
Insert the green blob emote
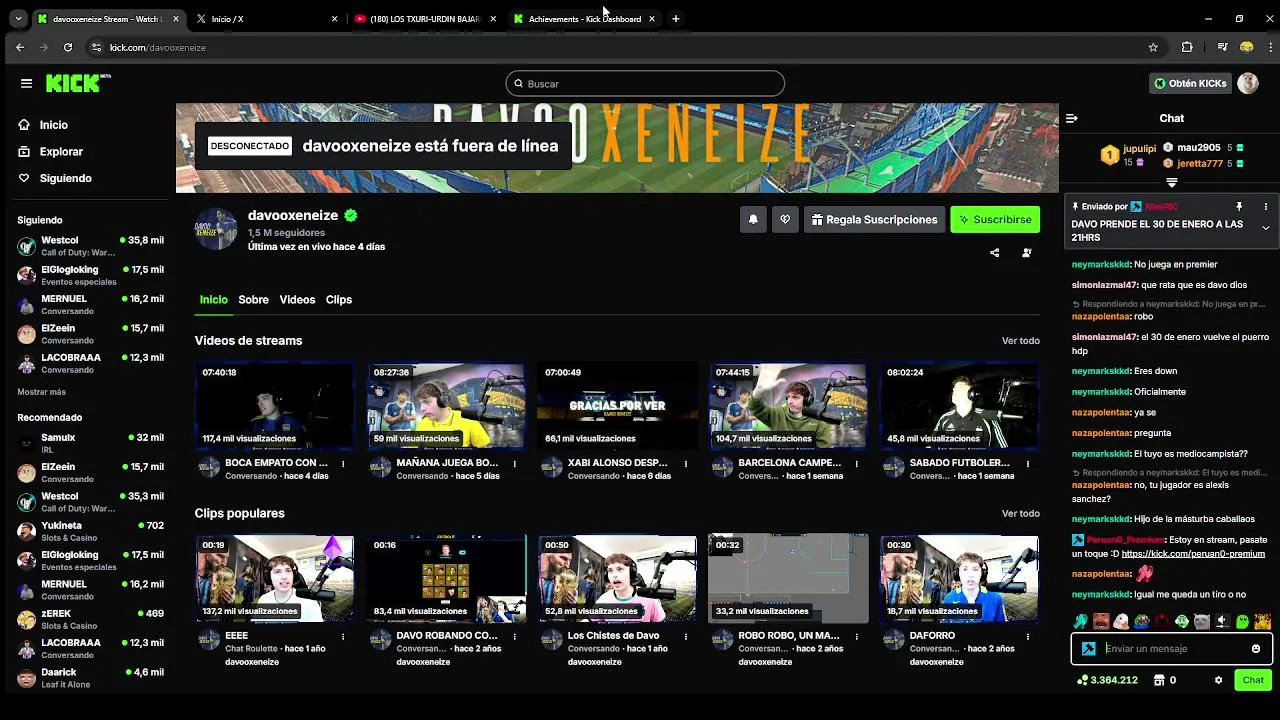tap(1242, 622)
